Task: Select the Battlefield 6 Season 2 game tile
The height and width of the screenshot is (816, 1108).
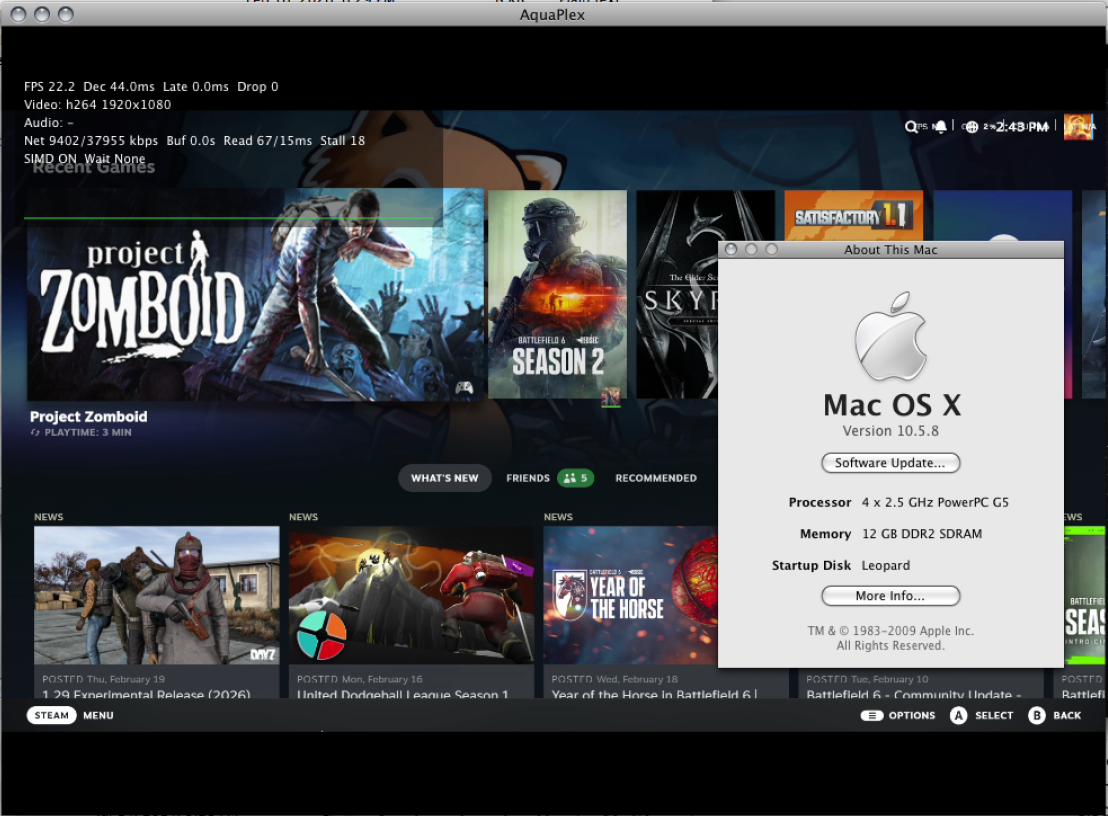Action: pos(558,295)
